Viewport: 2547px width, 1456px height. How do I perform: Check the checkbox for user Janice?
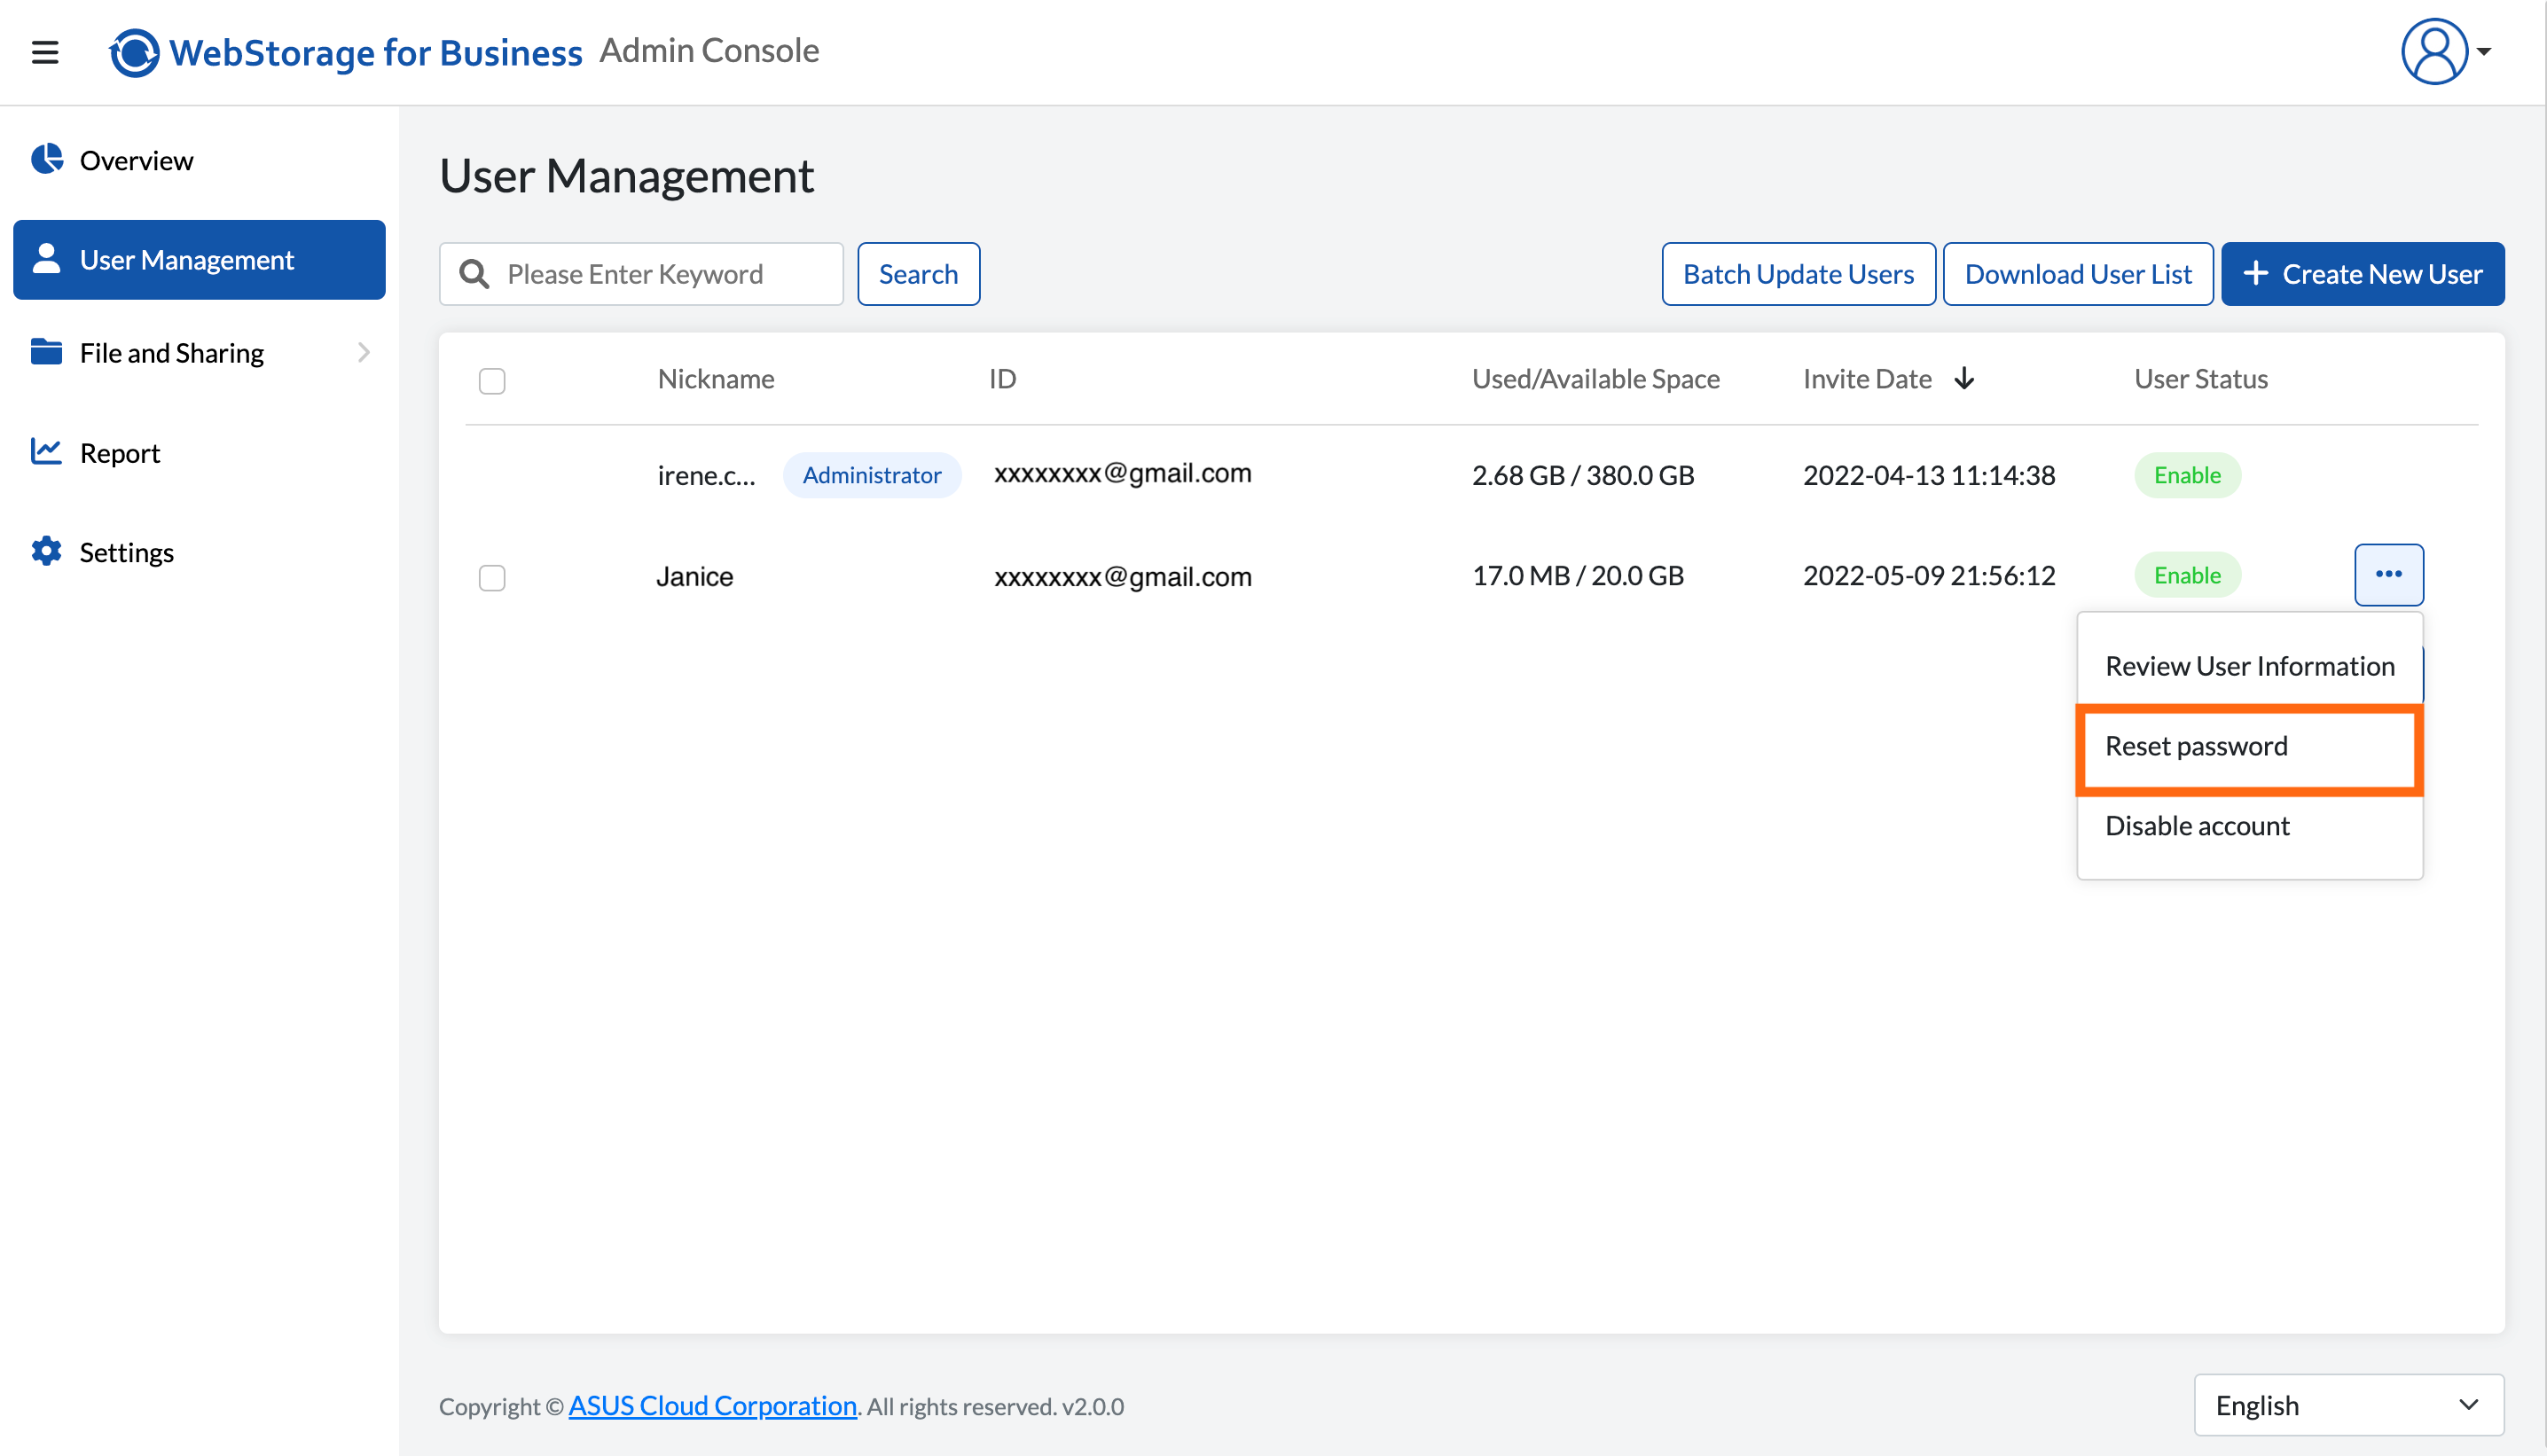[492, 578]
